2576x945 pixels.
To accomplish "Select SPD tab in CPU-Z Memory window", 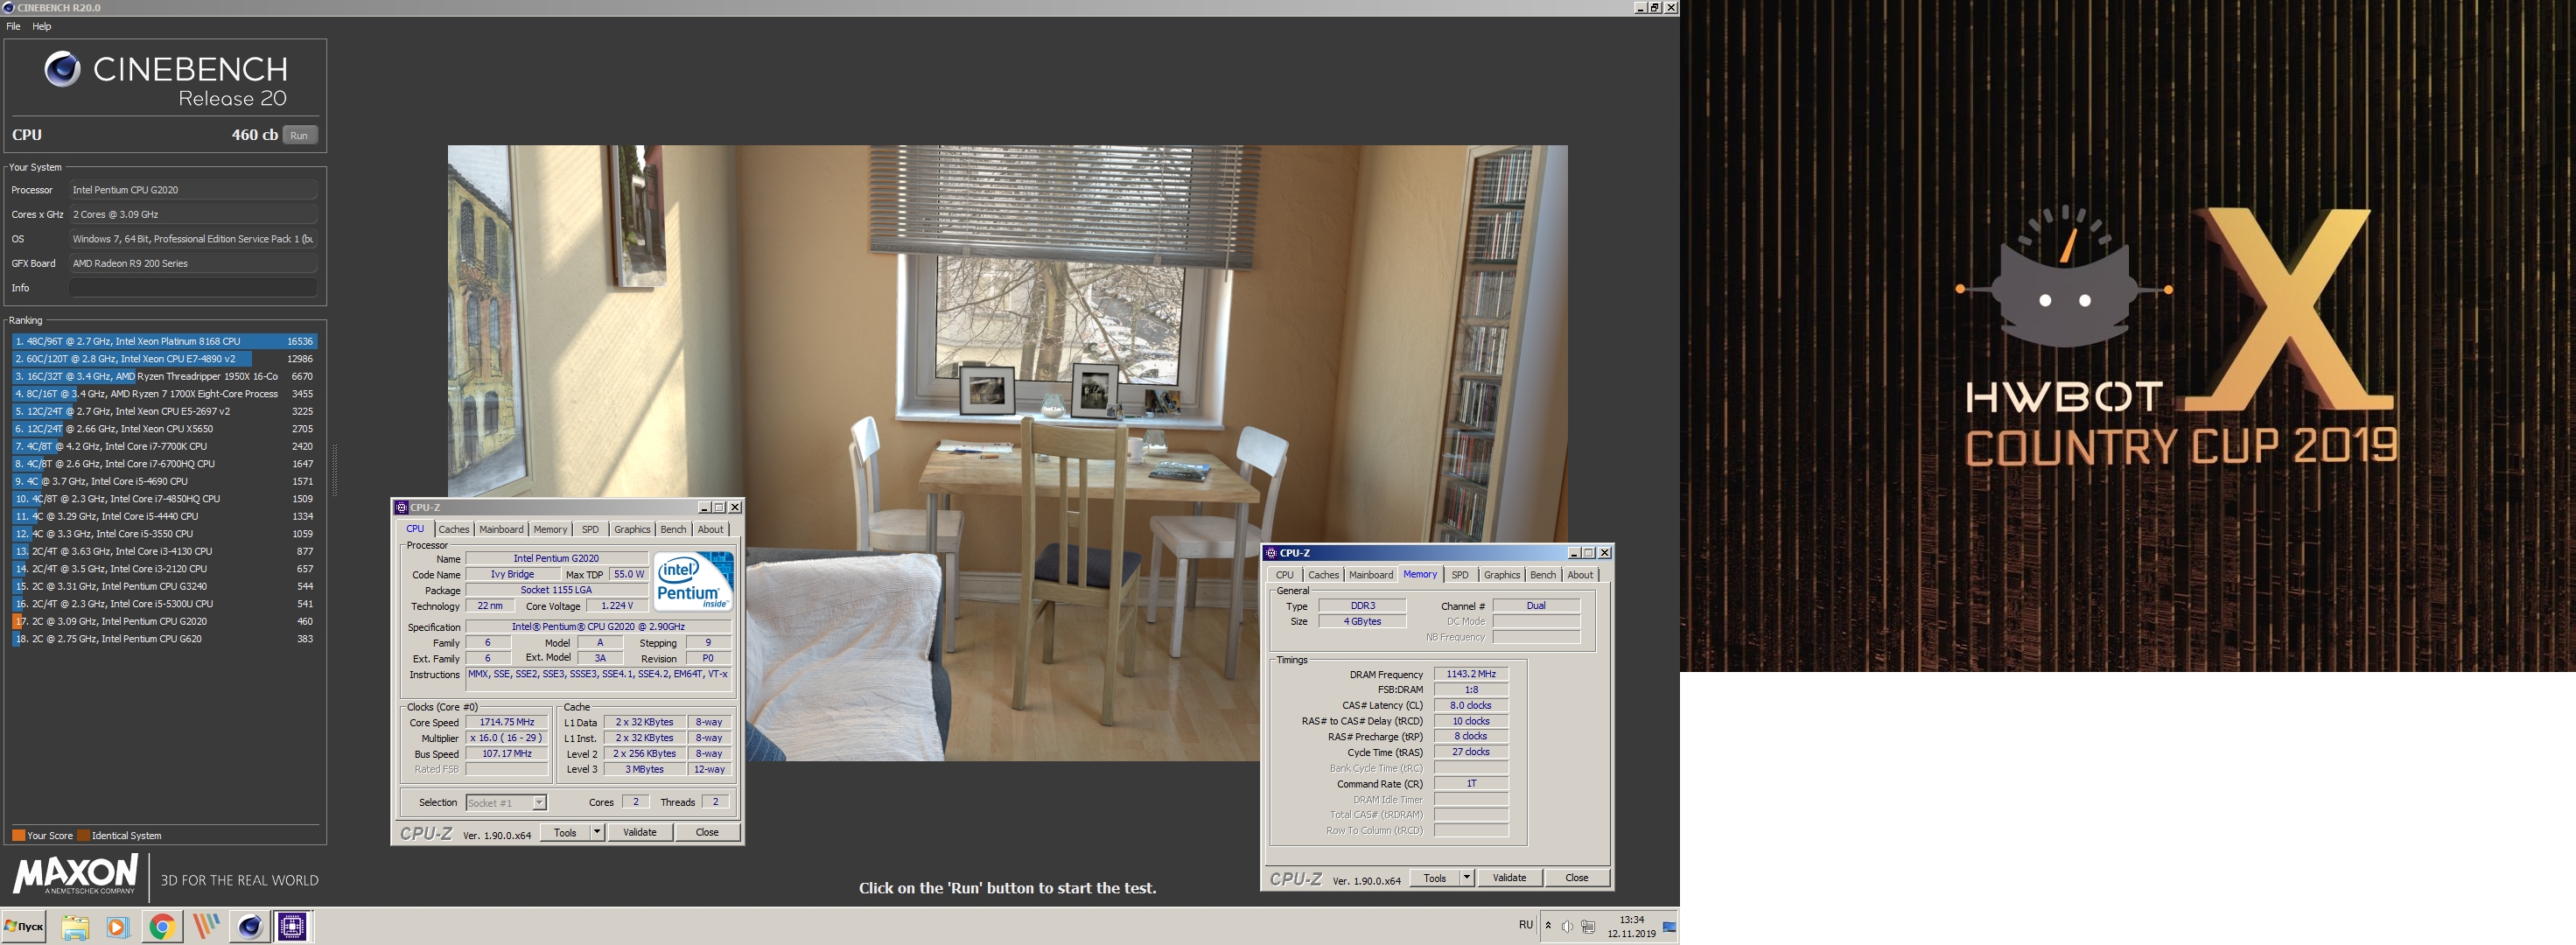I will pyautogui.click(x=1460, y=574).
